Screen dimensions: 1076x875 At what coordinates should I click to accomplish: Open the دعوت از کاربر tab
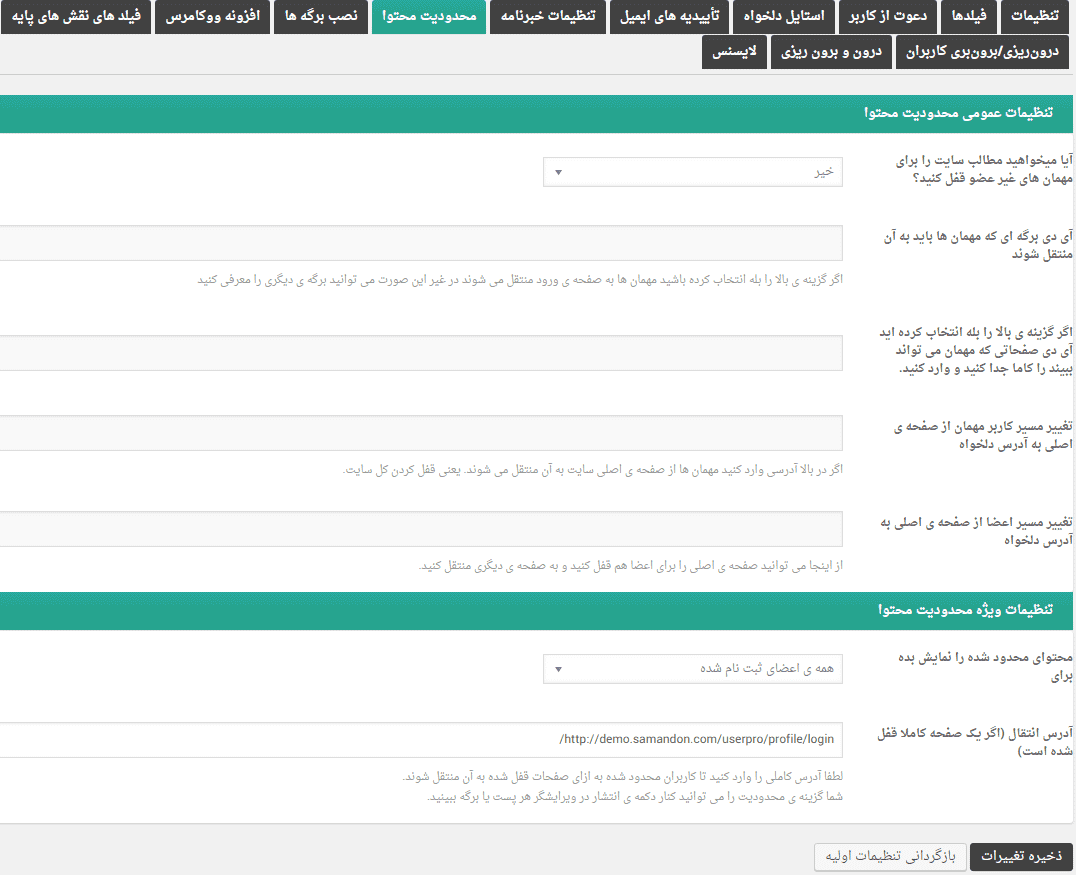coord(887,16)
